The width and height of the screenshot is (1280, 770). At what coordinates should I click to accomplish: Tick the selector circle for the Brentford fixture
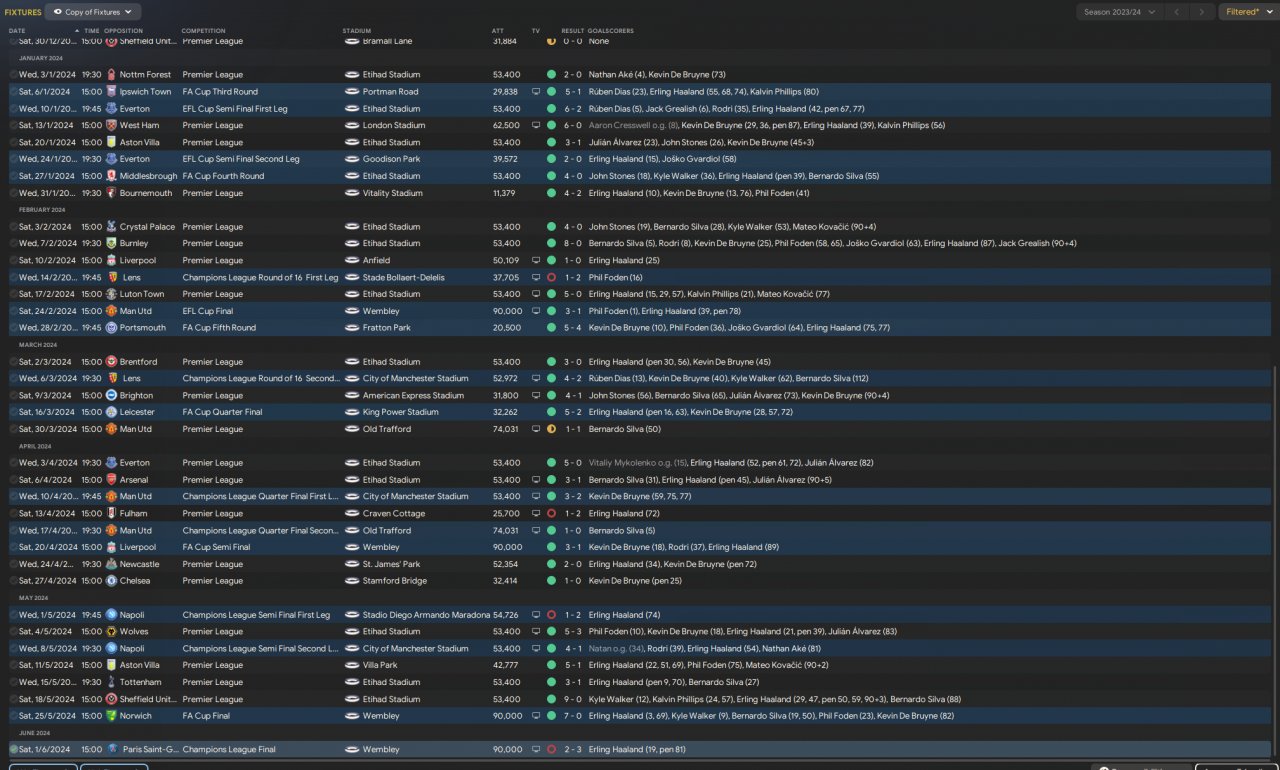pyautogui.click(x=14, y=362)
